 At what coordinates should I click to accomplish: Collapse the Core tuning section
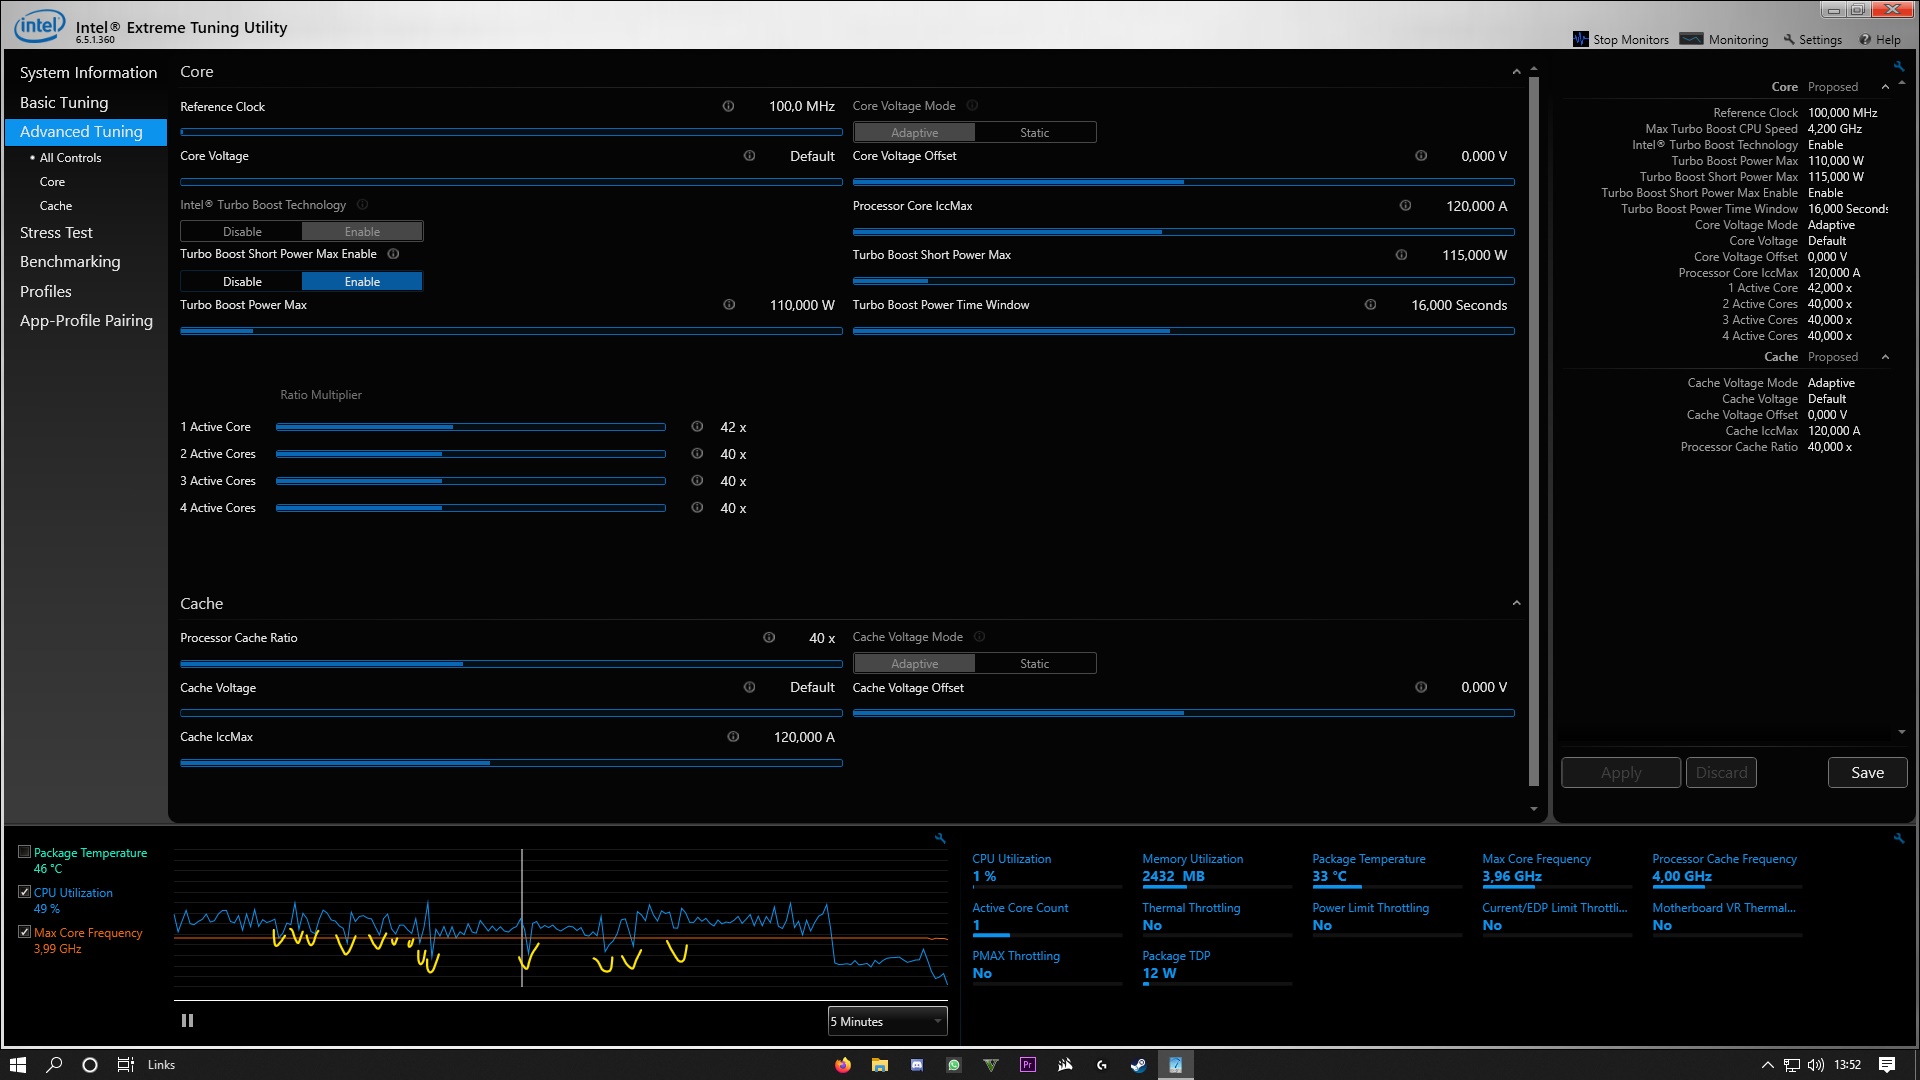click(1516, 72)
